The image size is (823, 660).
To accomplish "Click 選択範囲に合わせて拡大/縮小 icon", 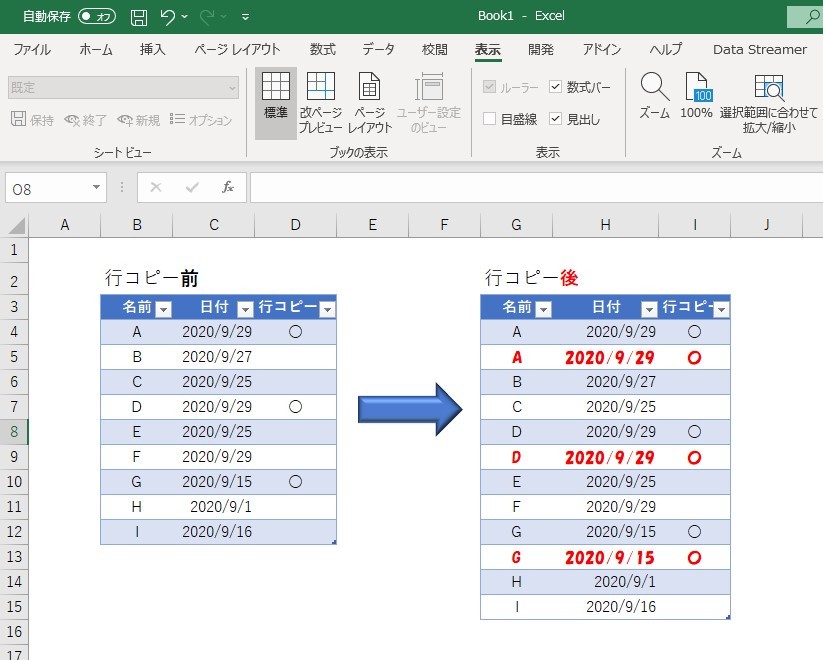I will click(x=768, y=88).
